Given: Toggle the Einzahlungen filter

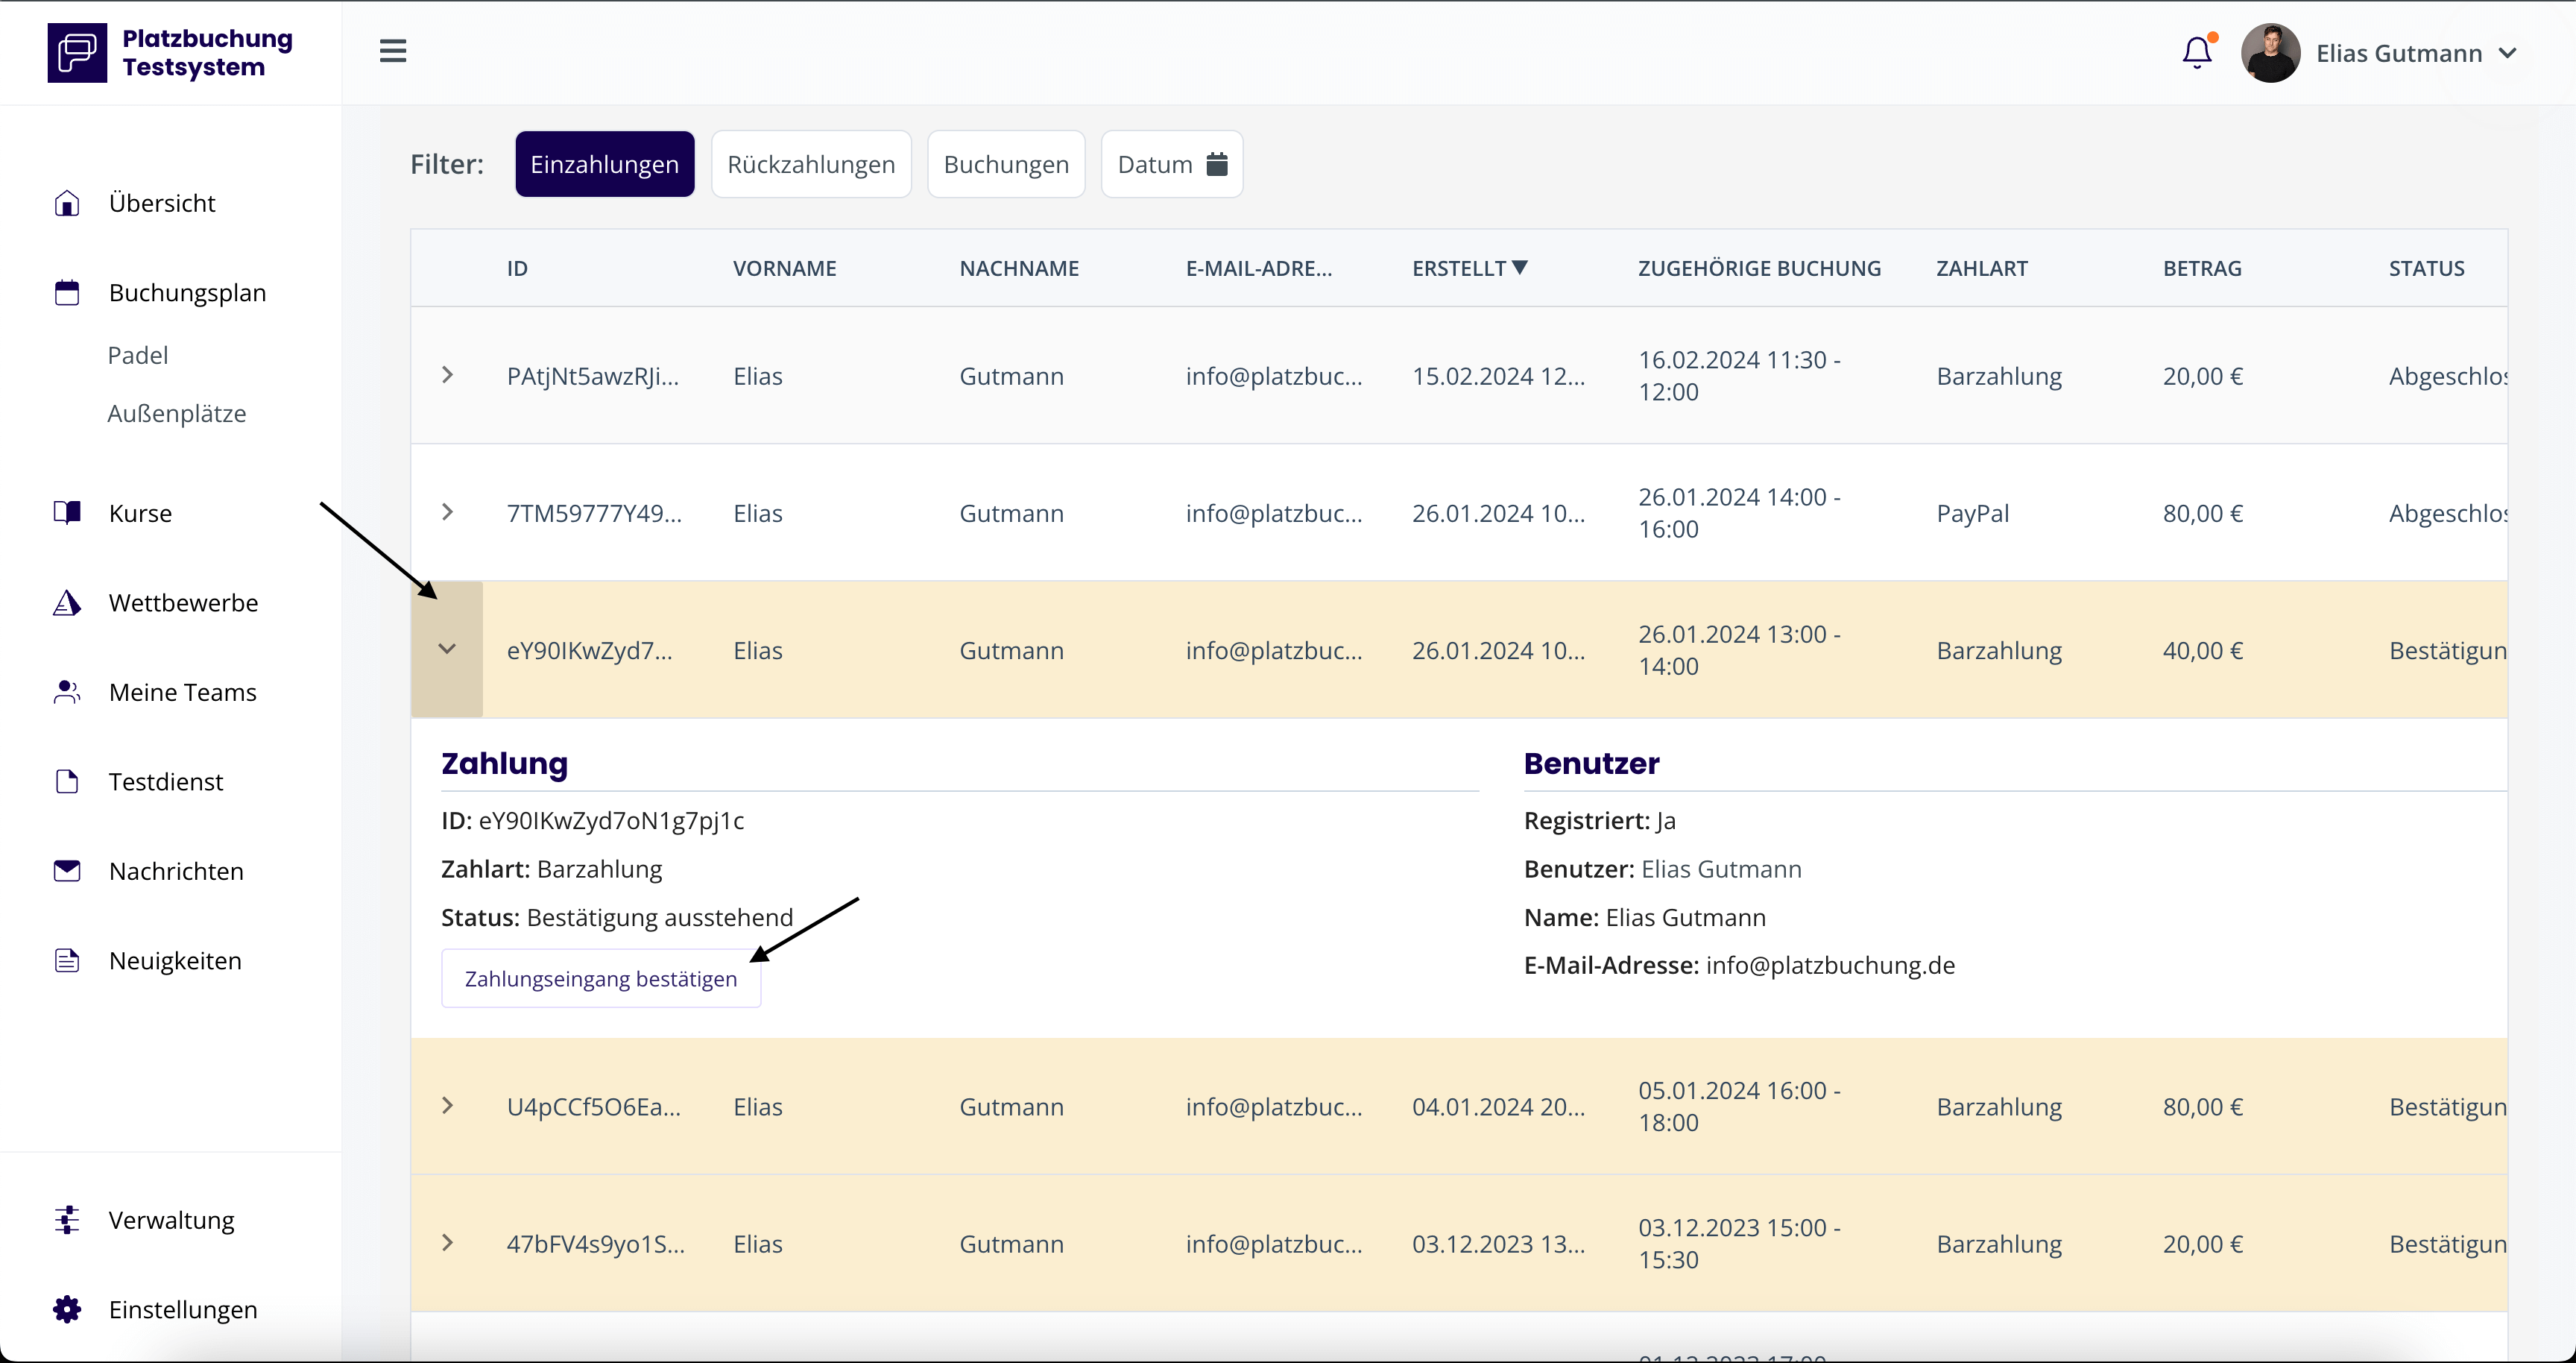Looking at the screenshot, I should tap(605, 164).
